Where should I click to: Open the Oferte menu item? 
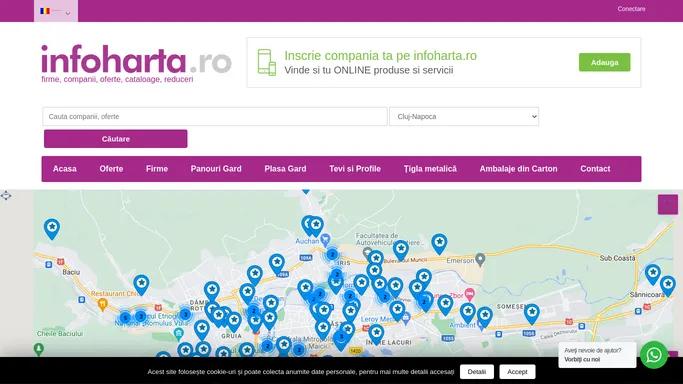click(111, 169)
